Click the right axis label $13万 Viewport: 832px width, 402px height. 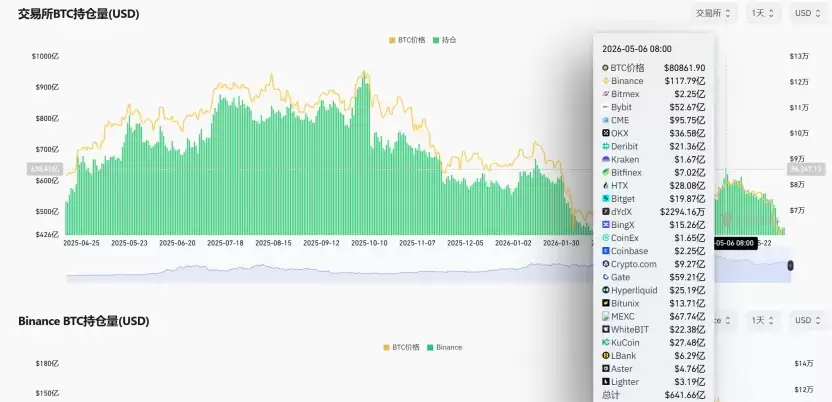(x=800, y=56)
